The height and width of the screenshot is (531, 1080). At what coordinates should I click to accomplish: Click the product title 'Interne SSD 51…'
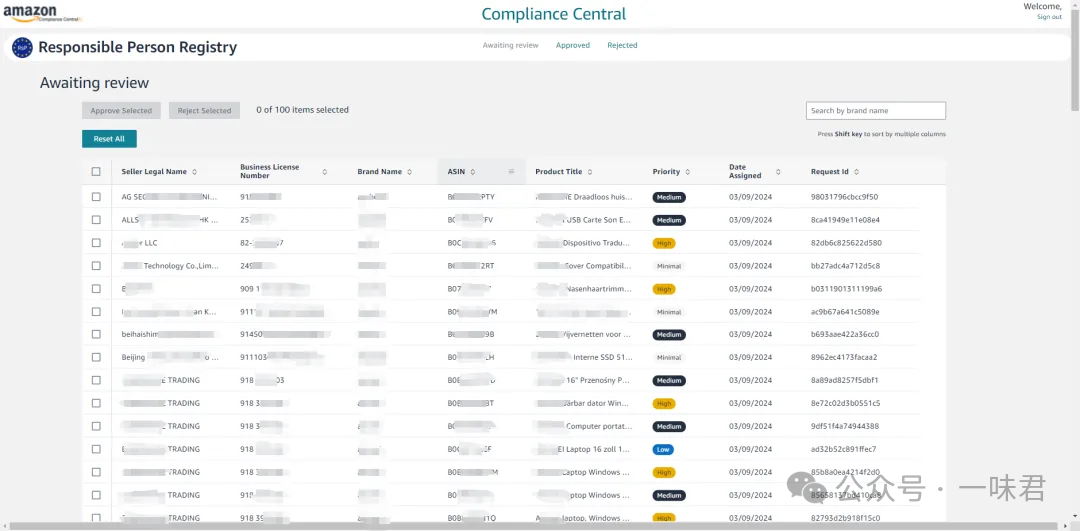582,357
